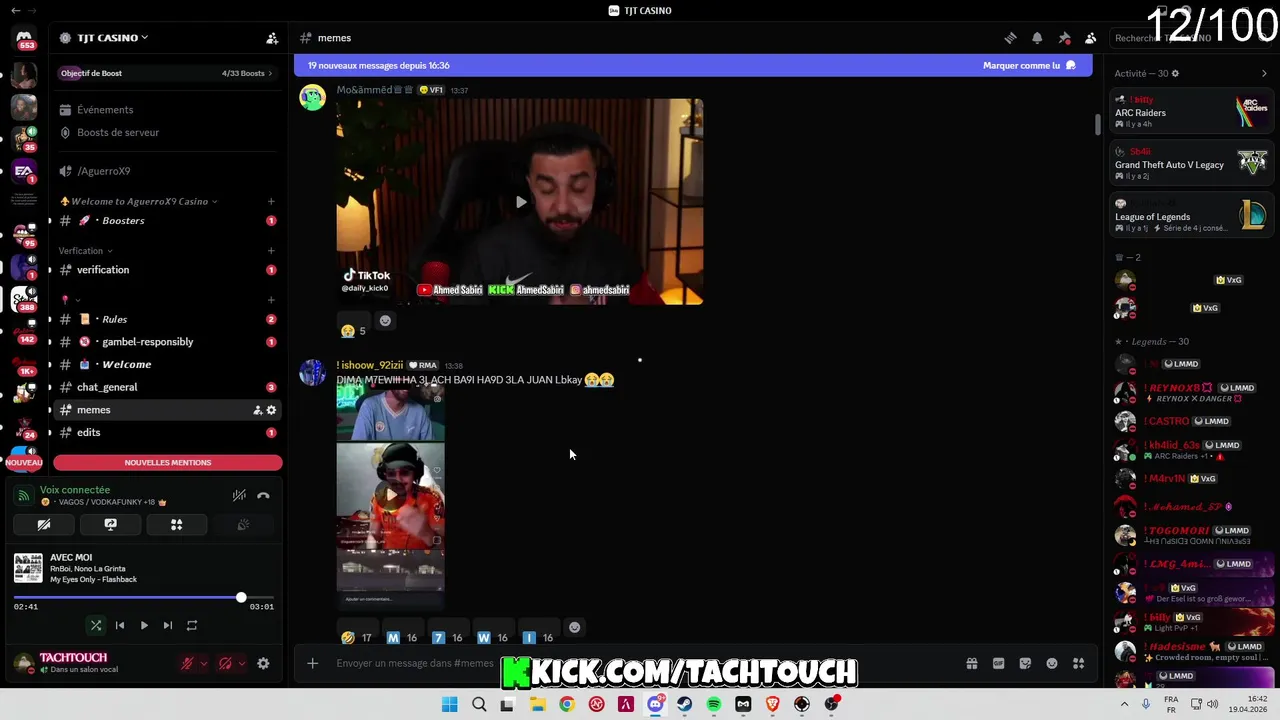Click the crying emoji reaction with 5
The width and height of the screenshot is (1280, 720).
(353, 330)
